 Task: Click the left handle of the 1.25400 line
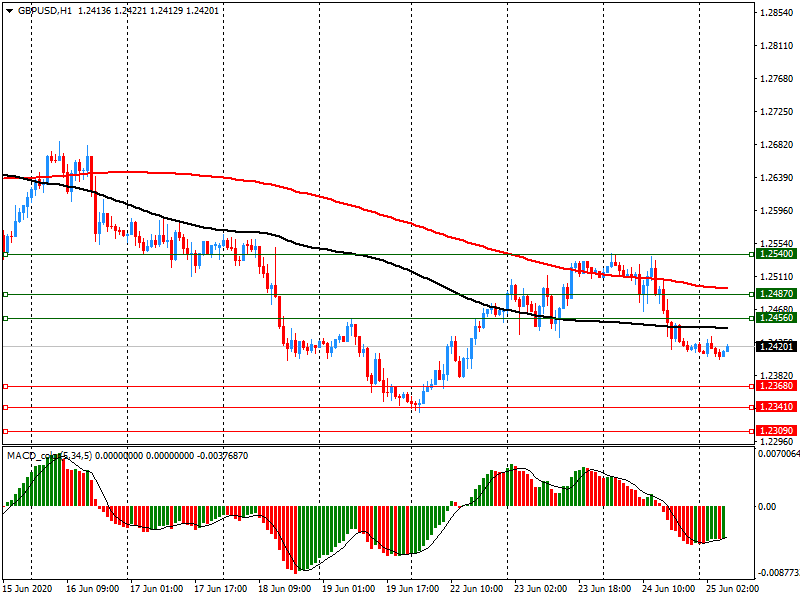click(6, 254)
